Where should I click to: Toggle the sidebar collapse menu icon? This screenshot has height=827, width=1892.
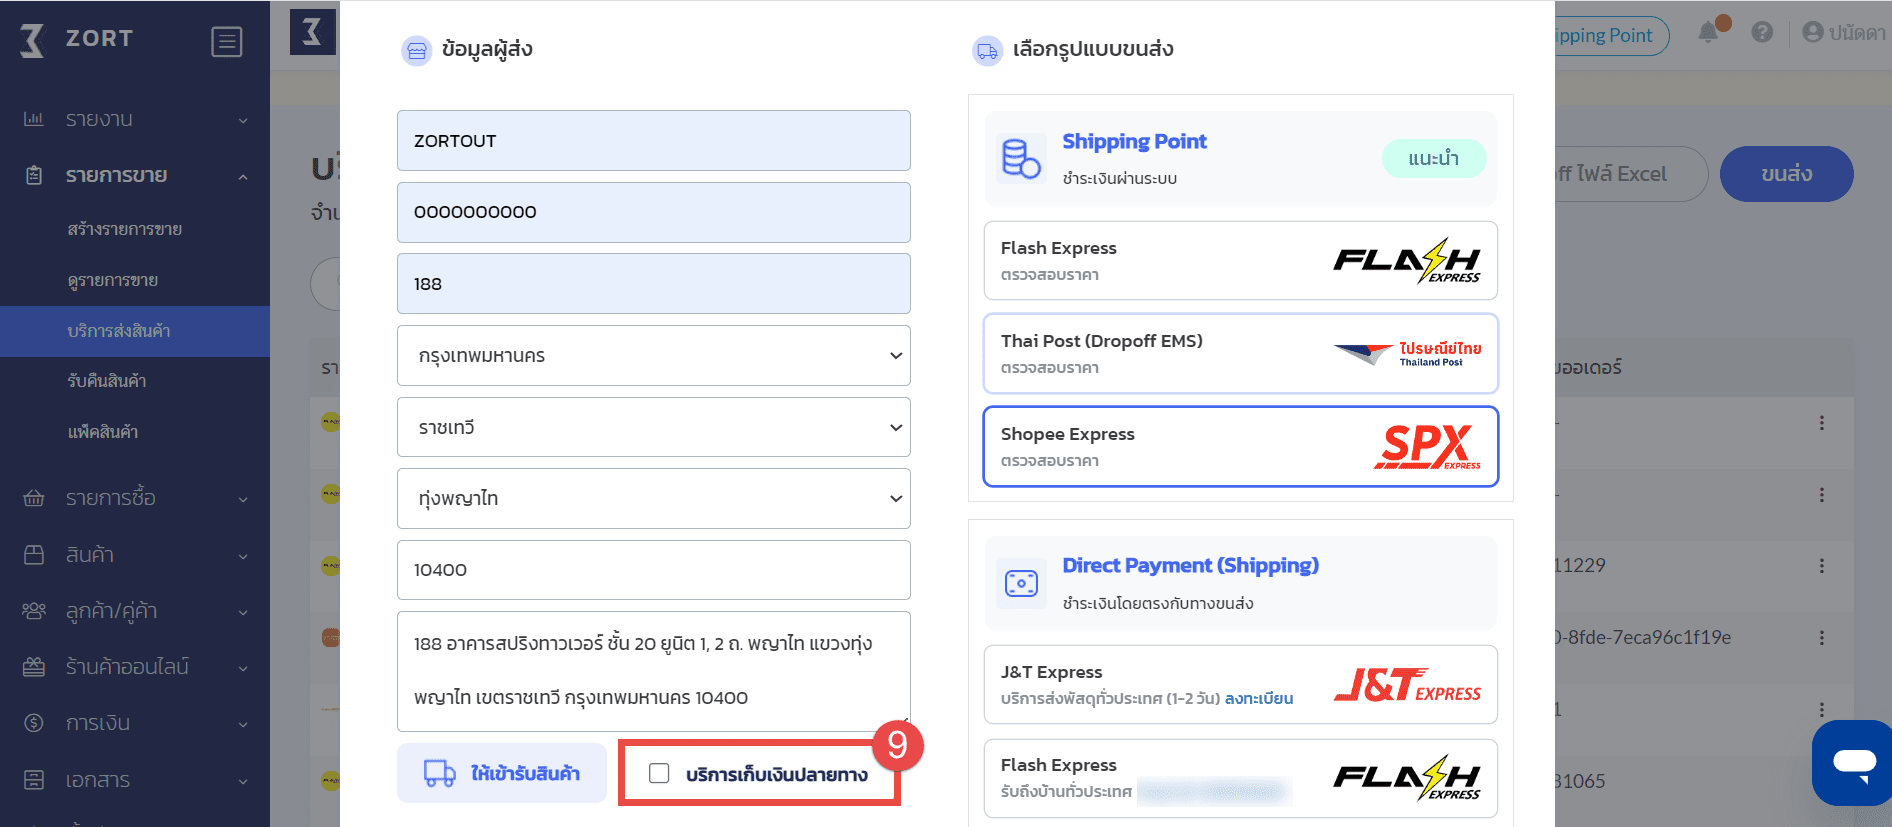[227, 42]
